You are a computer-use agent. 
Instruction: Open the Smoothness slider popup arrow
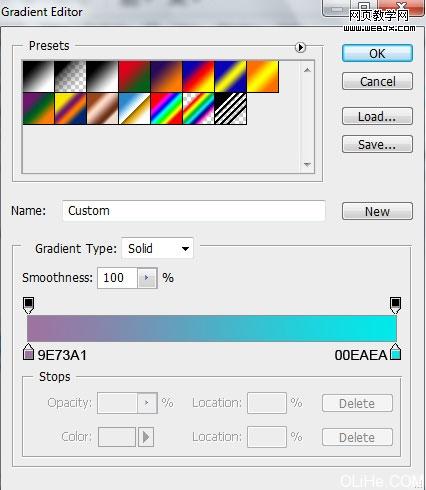[147, 278]
